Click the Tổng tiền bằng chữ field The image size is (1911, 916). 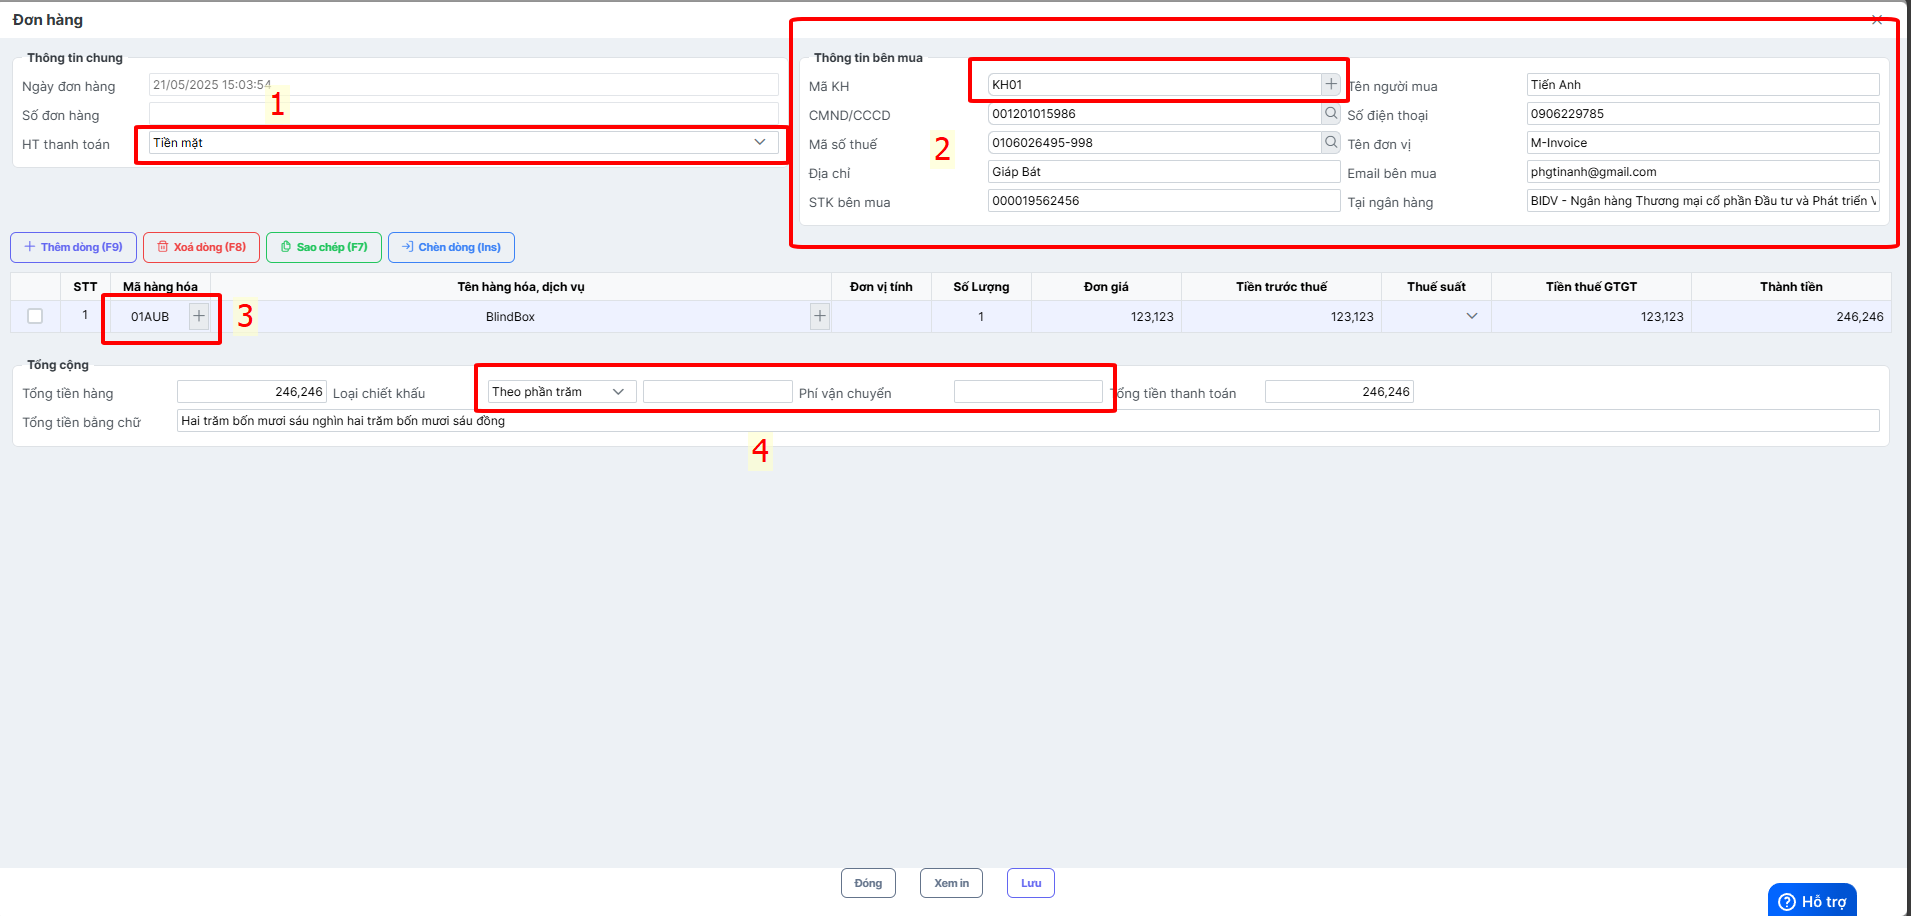pyautogui.click(x=1028, y=421)
